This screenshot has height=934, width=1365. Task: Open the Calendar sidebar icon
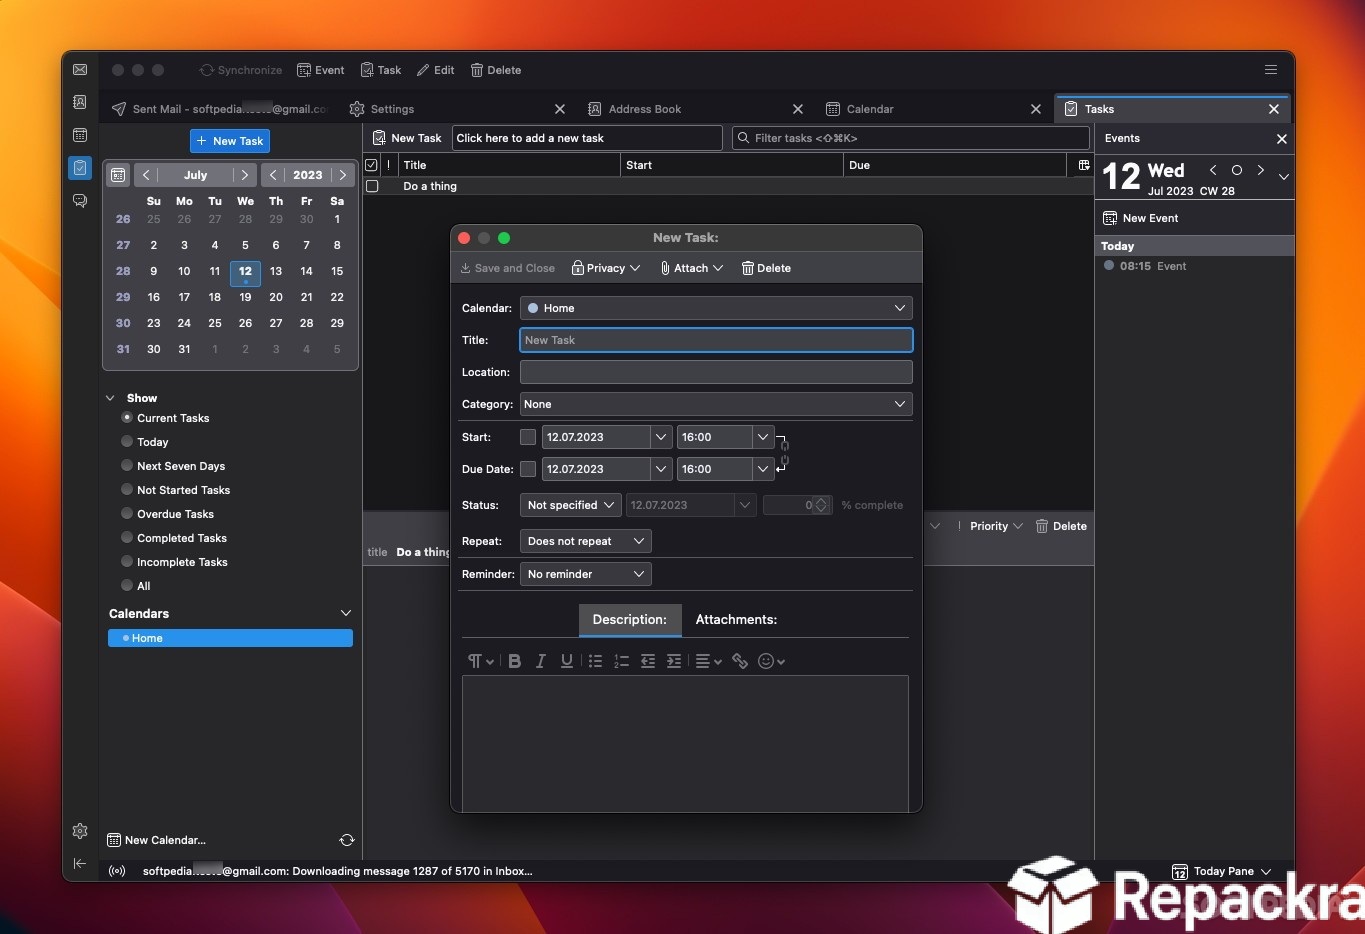[80, 135]
